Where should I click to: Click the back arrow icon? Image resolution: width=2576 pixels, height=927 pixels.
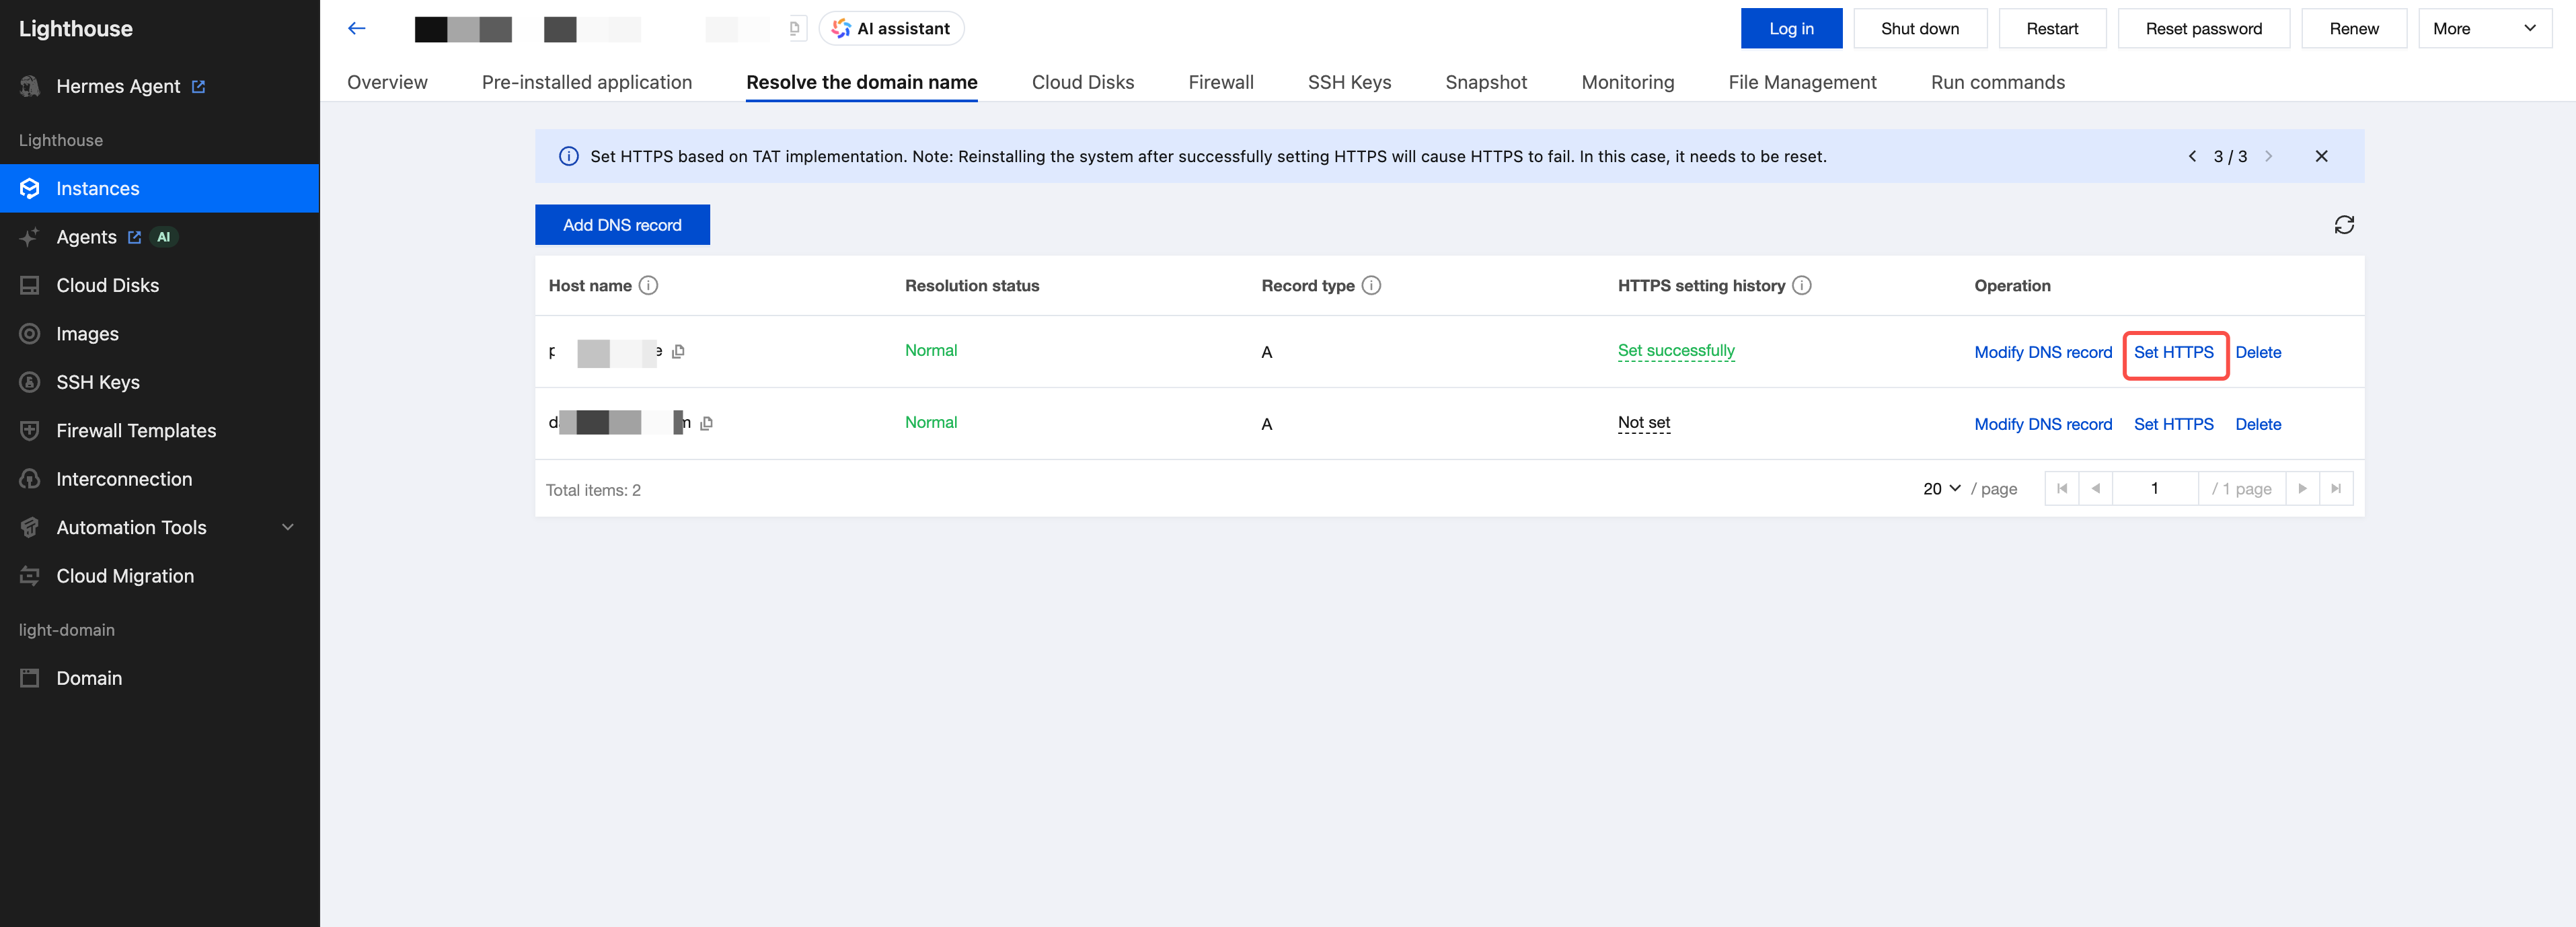click(356, 28)
